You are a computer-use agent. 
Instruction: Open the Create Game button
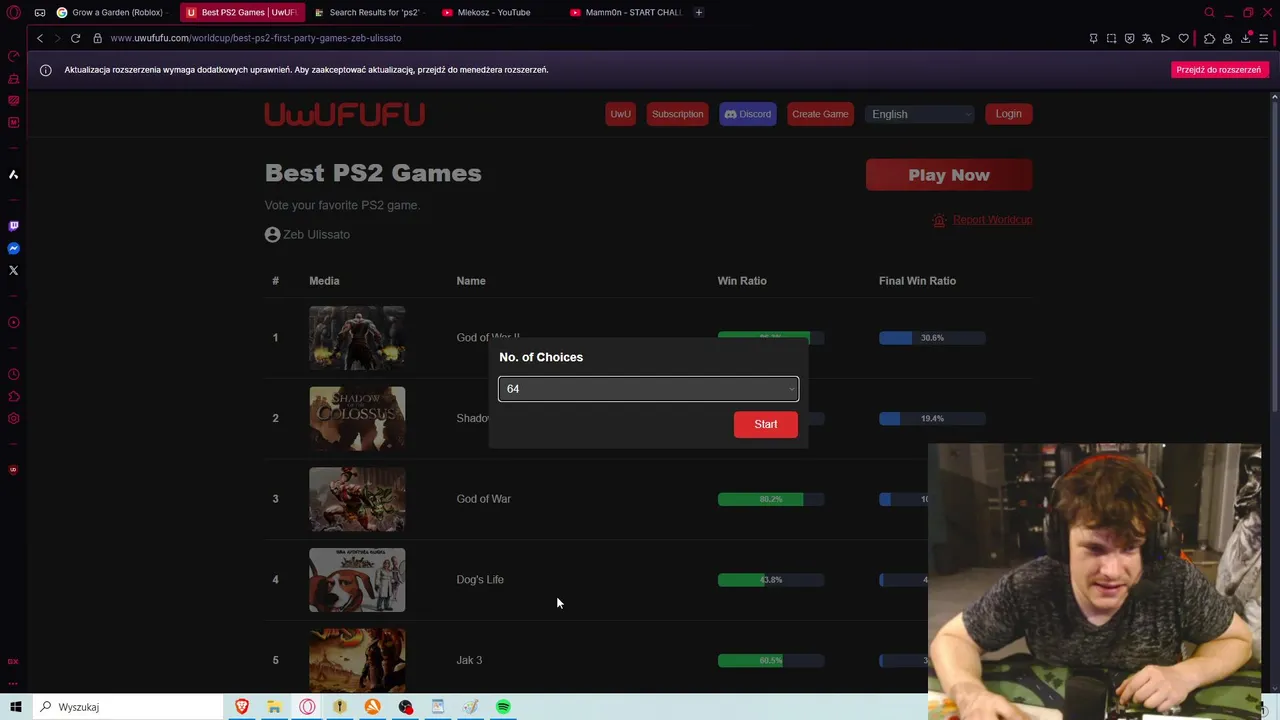(820, 114)
